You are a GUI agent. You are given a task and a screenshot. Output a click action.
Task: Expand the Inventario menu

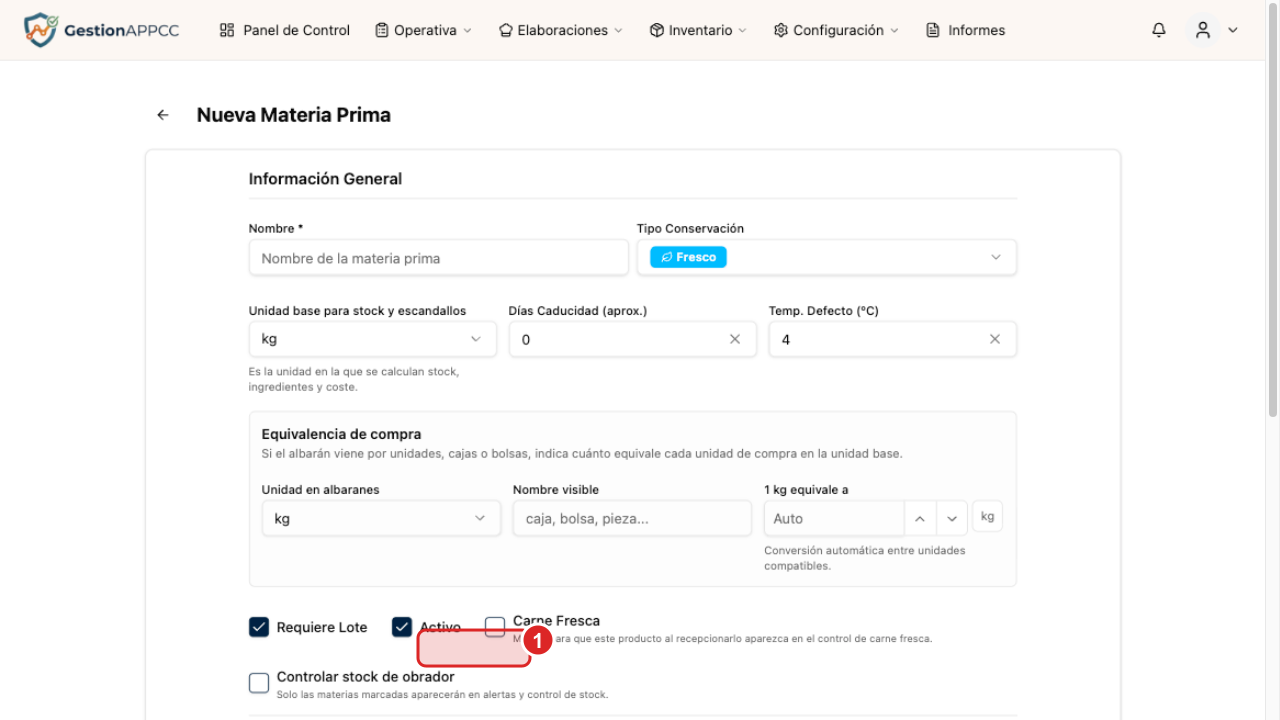(x=698, y=30)
